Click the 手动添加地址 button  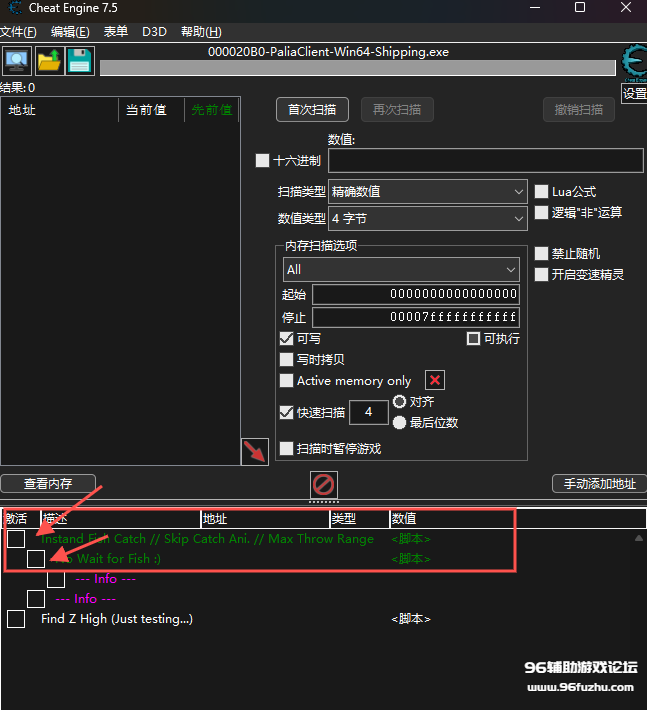pos(599,484)
